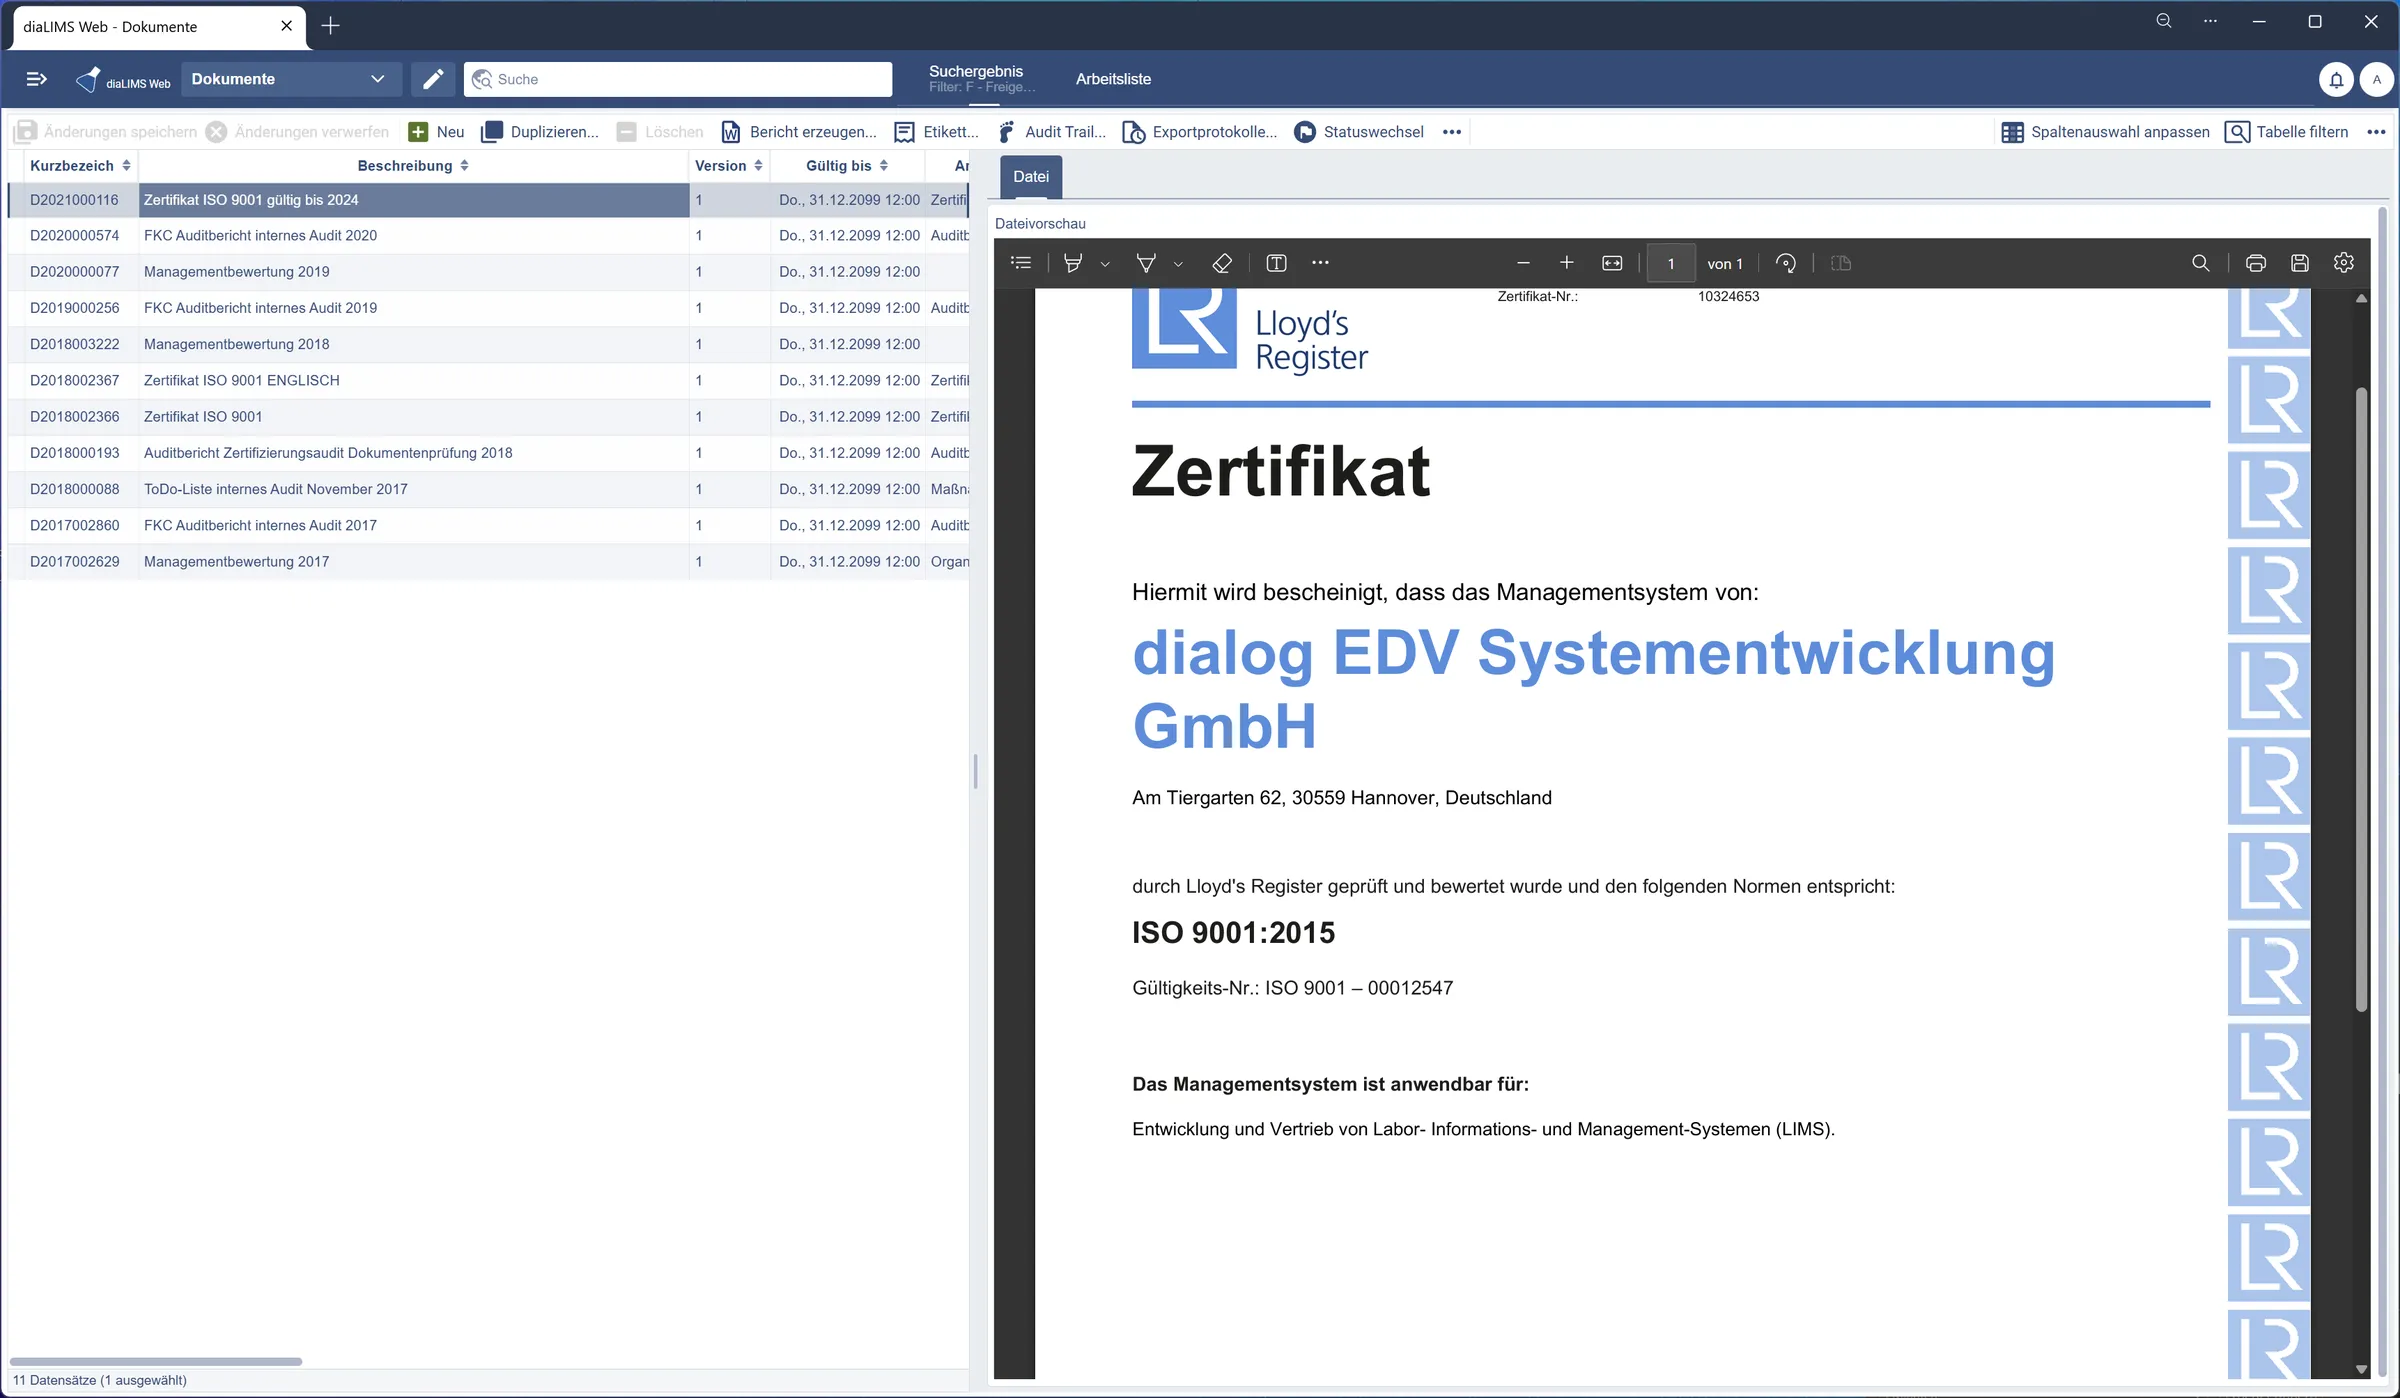Viewport: 2400px width, 1398px height.
Task: Search within the PDF preview
Action: pos(2200,263)
